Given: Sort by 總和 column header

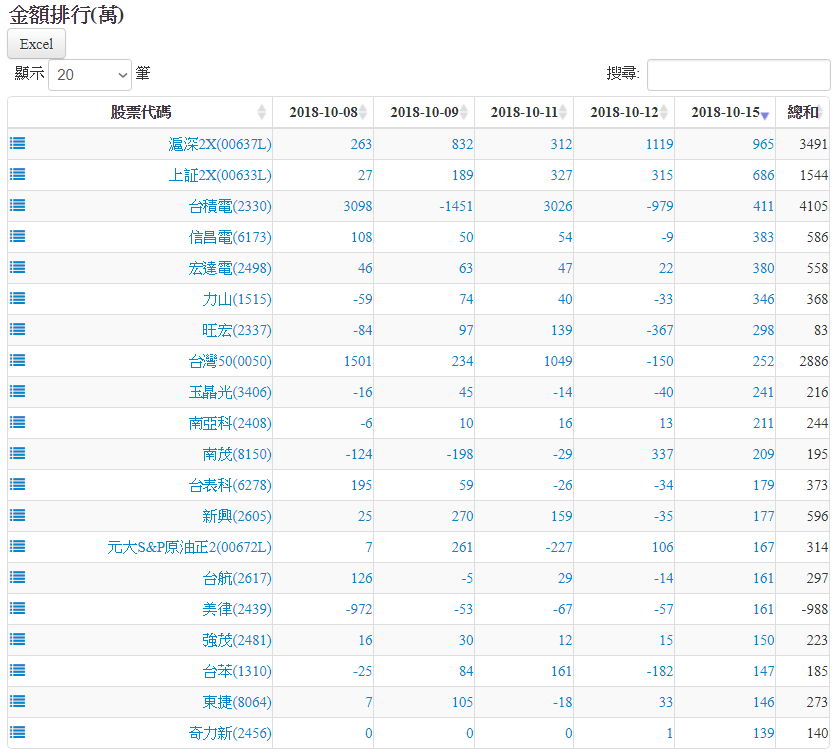Looking at the screenshot, I should point(803,112).
